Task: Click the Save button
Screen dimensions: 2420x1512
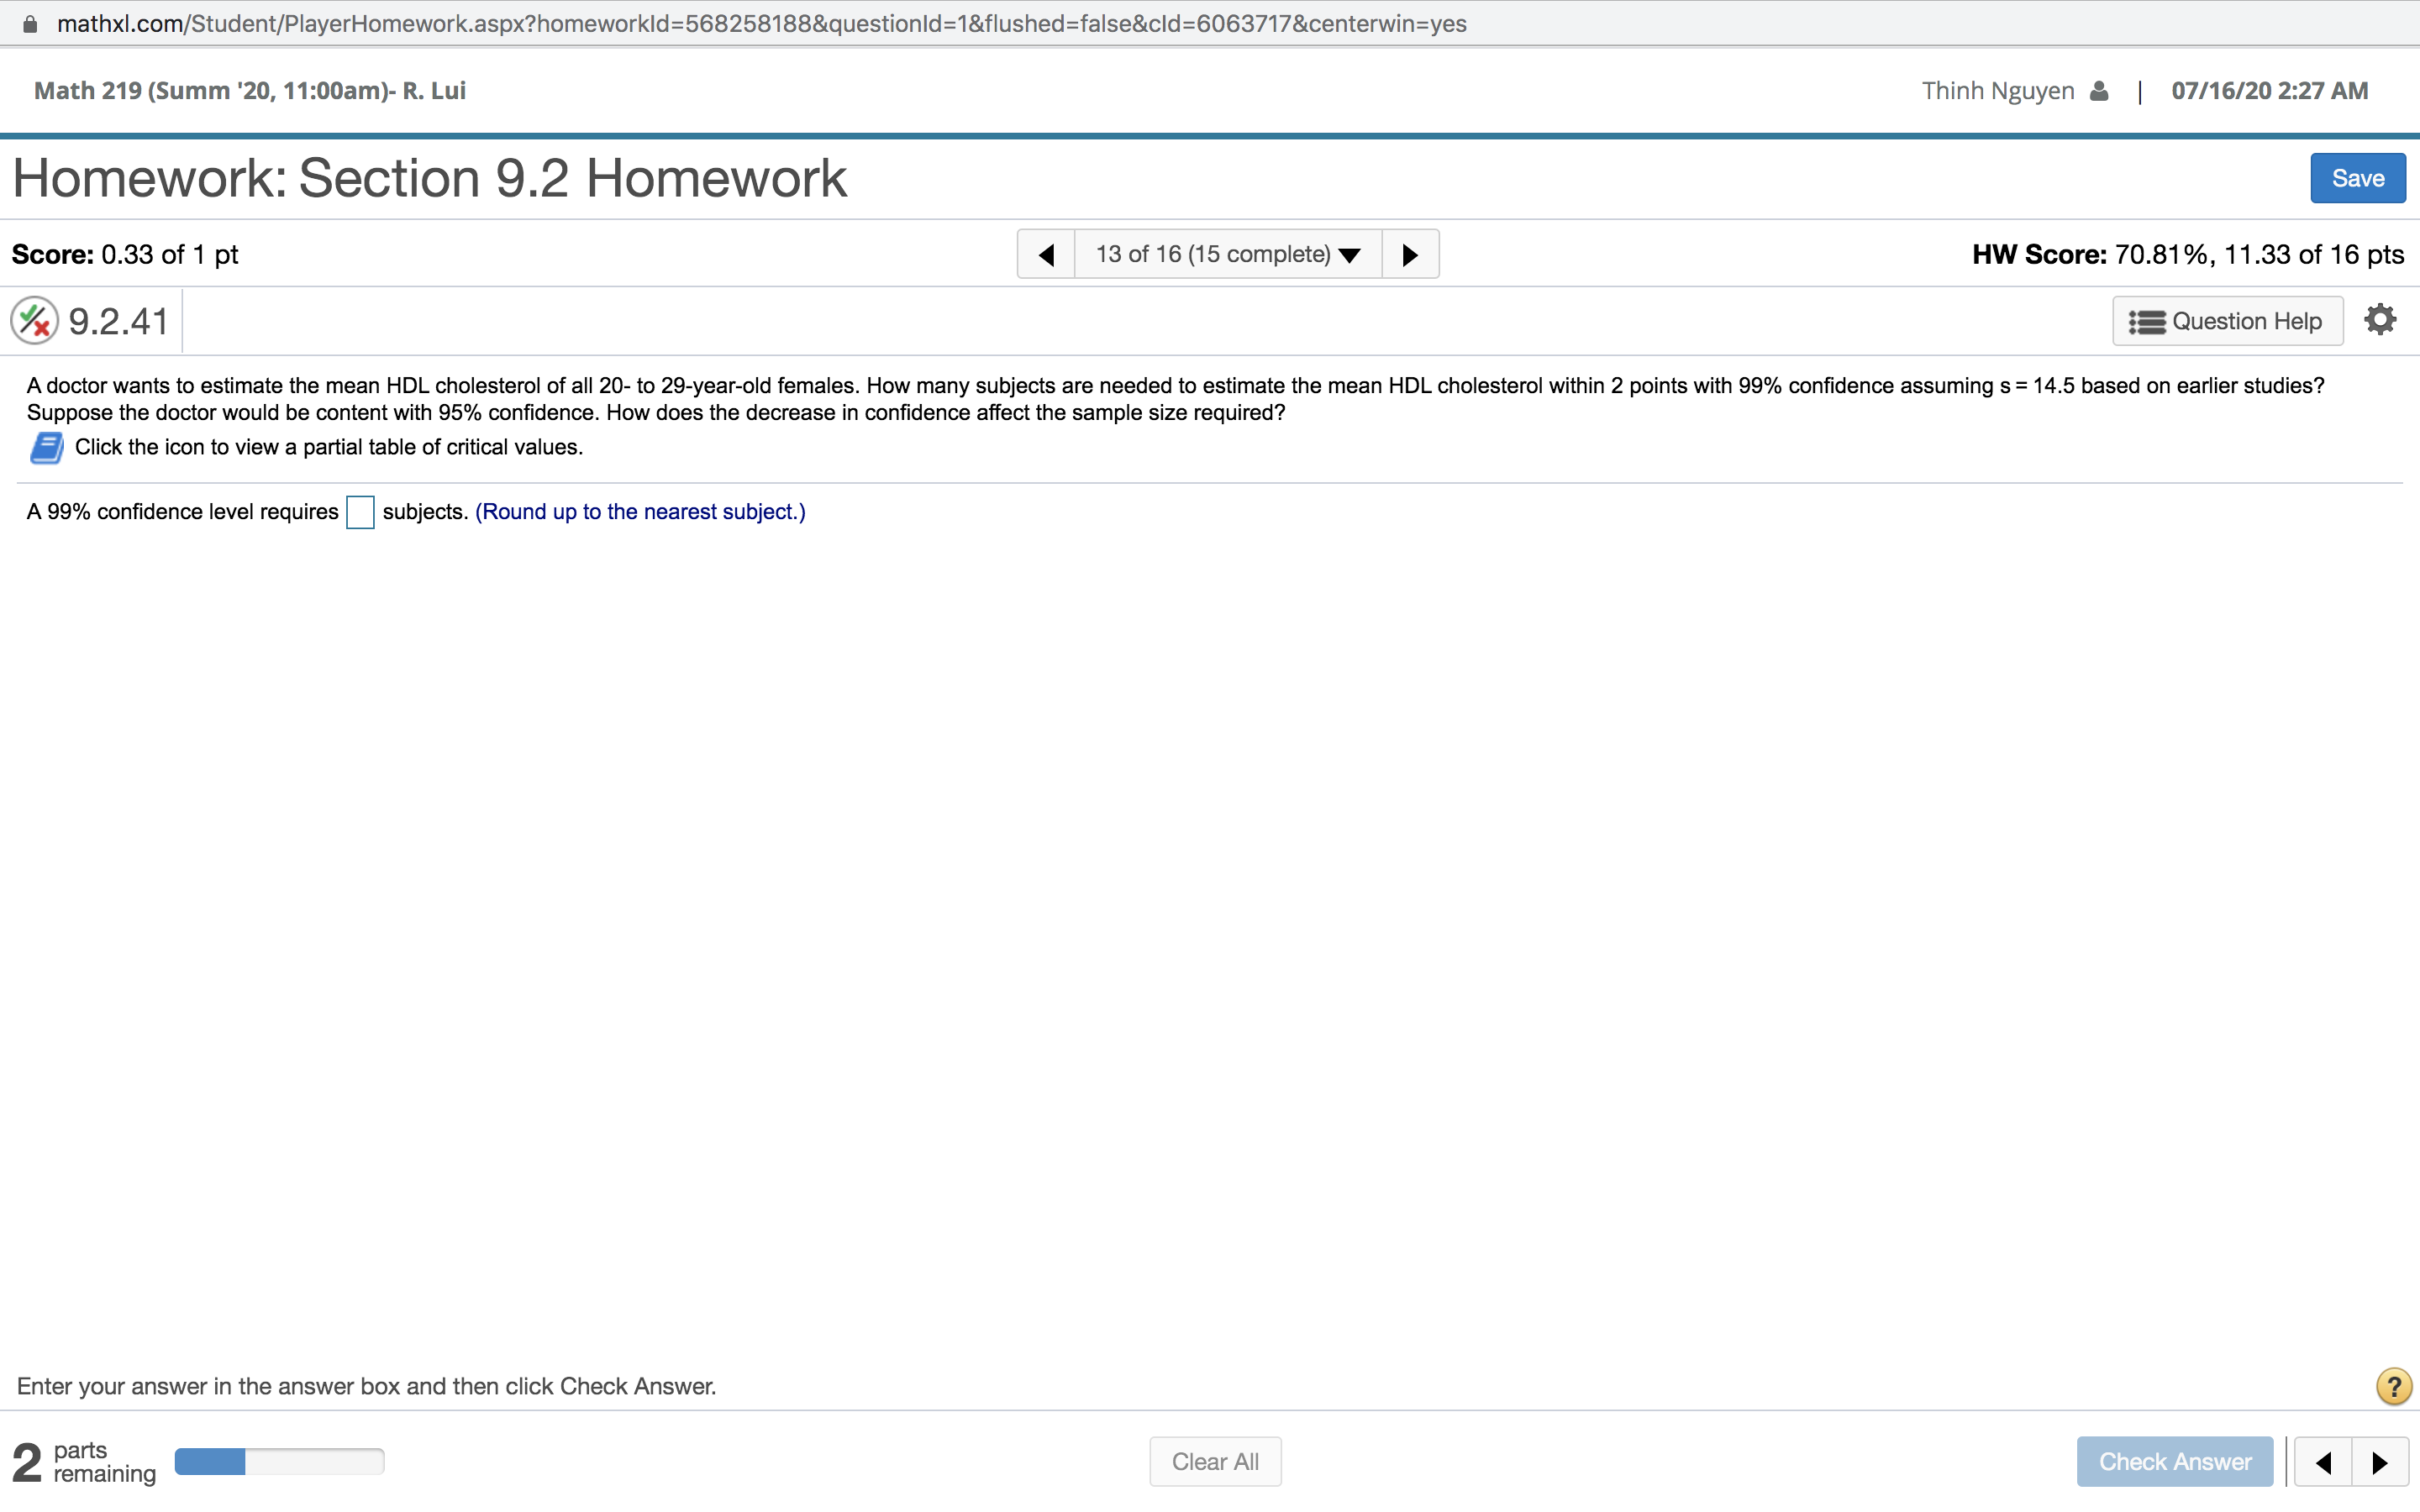Action: [2356, 177]
